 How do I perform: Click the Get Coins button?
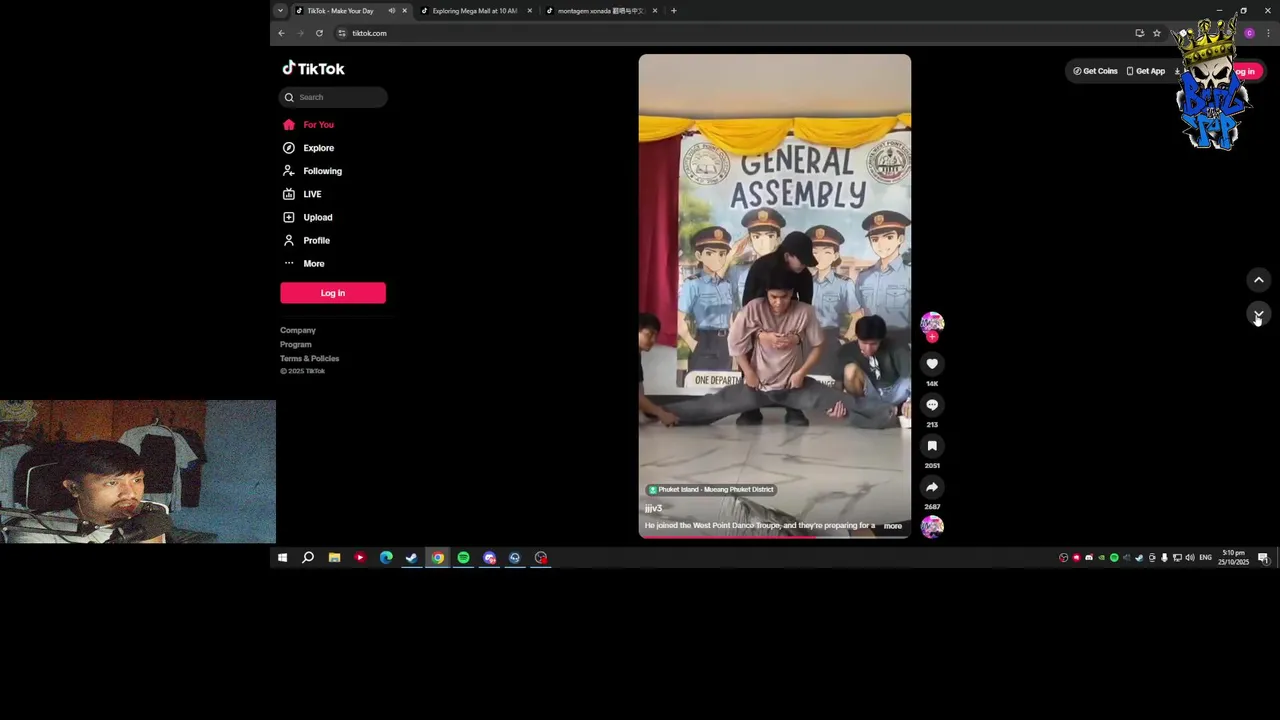pos(1095,71)
